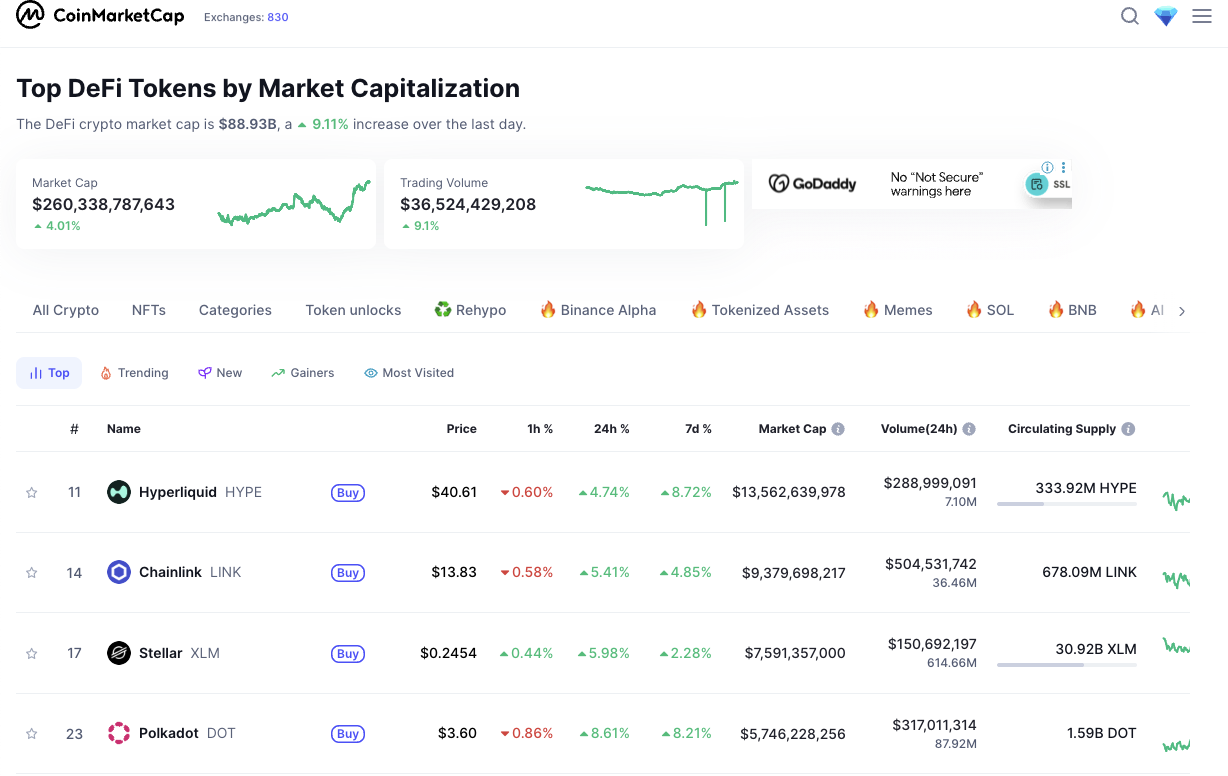Click Stellar's circulating supply progress bar
The image size is (1228, 776).
click(1066, 667)
